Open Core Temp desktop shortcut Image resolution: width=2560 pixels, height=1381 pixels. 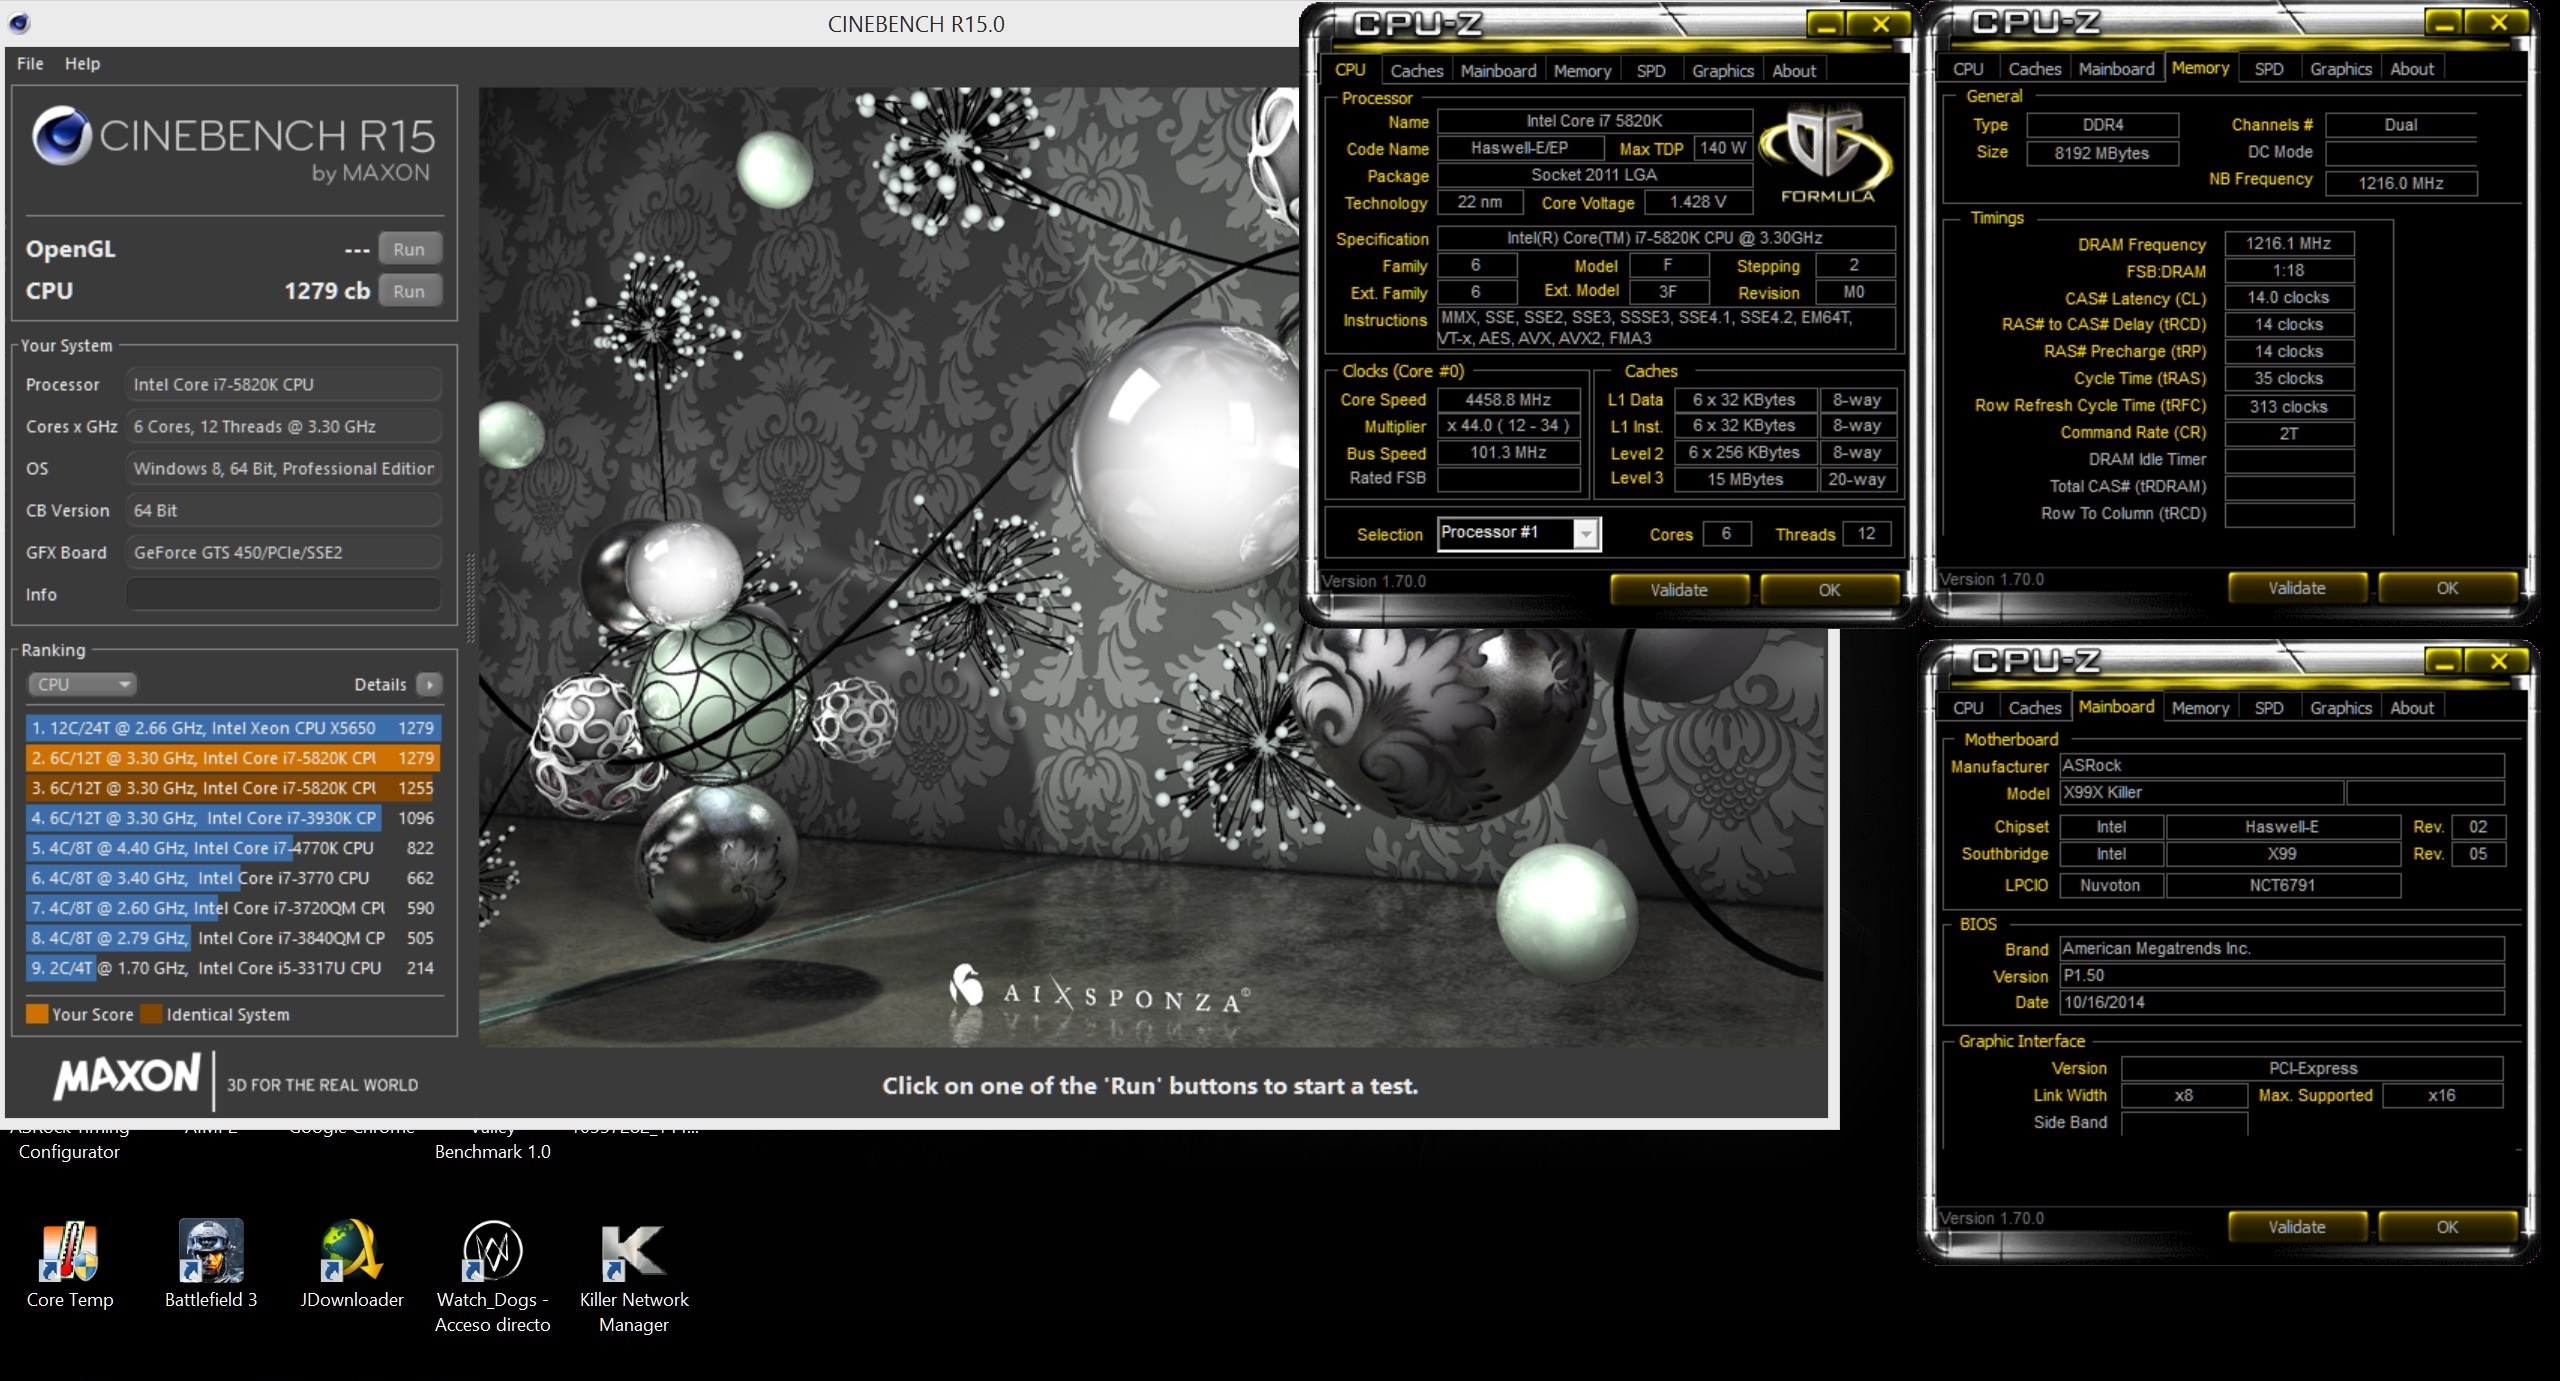[x=69, y=1263]
